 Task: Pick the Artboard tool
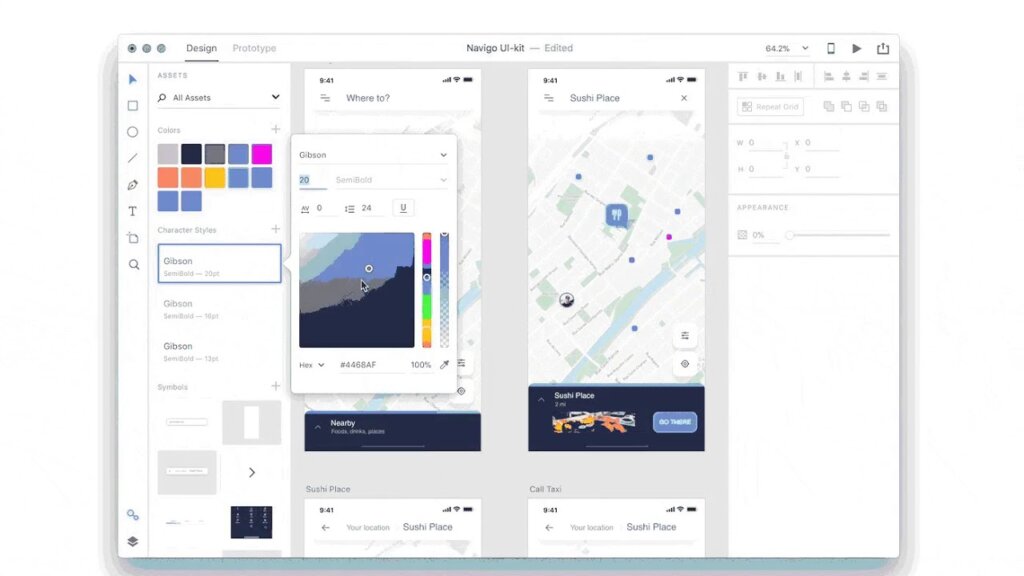133,238
